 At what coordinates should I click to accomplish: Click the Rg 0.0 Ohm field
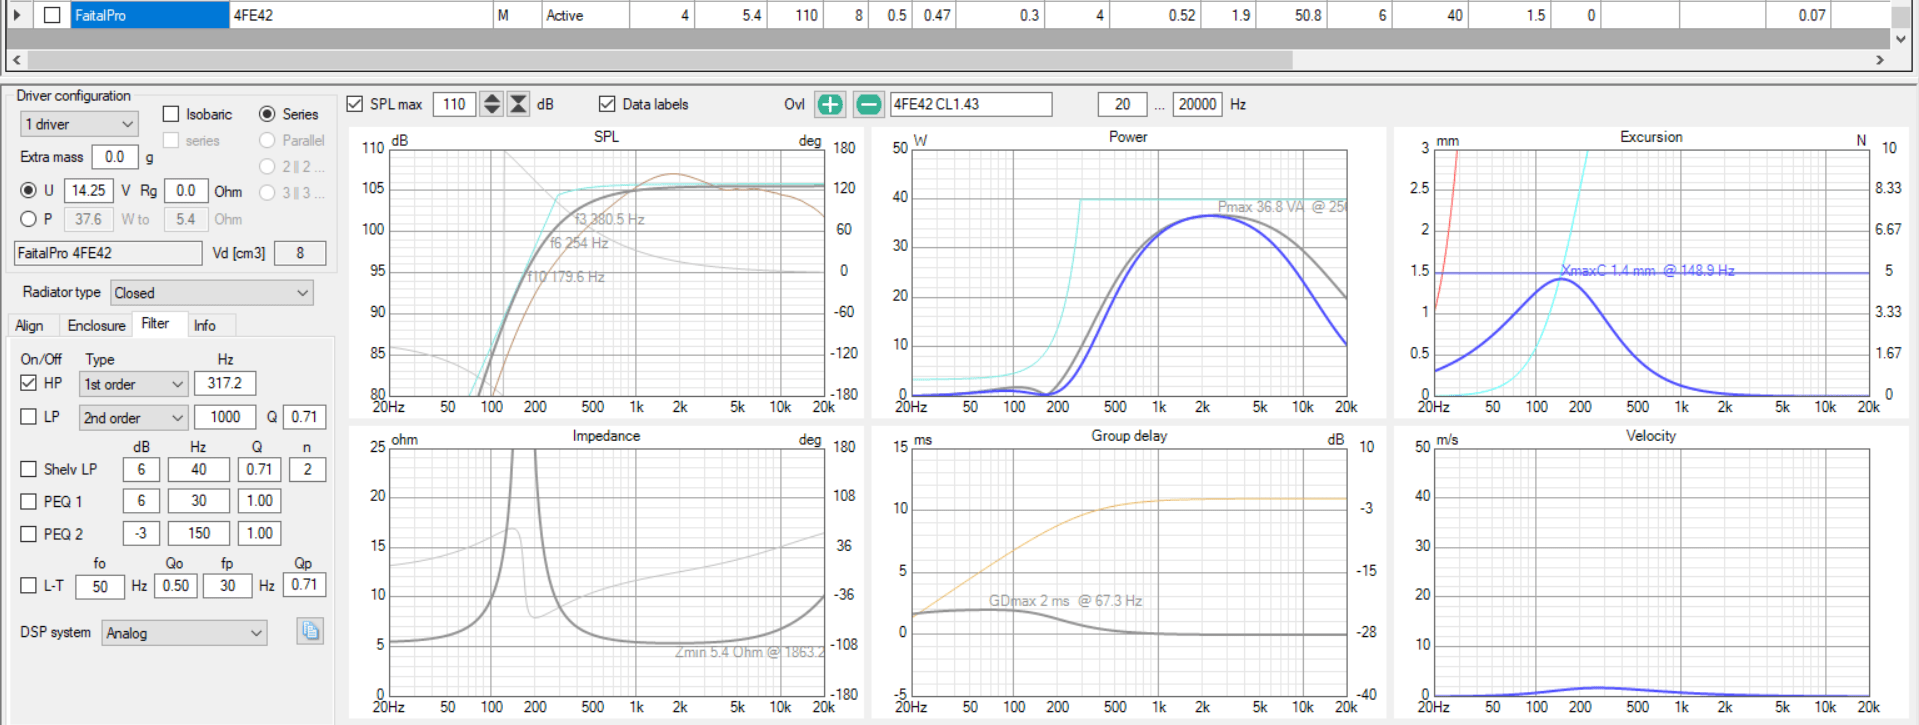click(x=186, y=190)
